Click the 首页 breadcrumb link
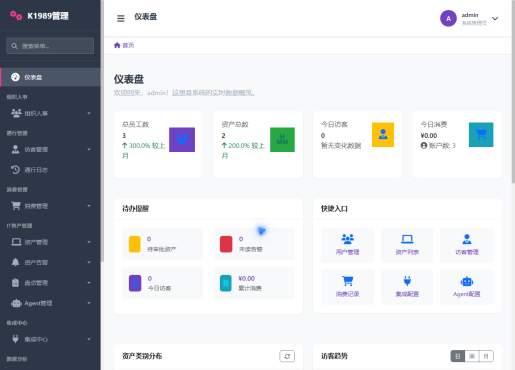 click(x=128, y=45)
